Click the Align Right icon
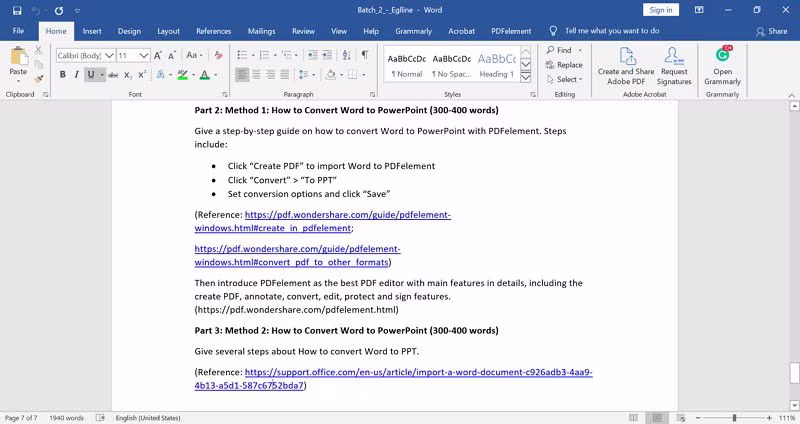Image resolution: width=800 pixels, height=424 pixels. point(270,75)
